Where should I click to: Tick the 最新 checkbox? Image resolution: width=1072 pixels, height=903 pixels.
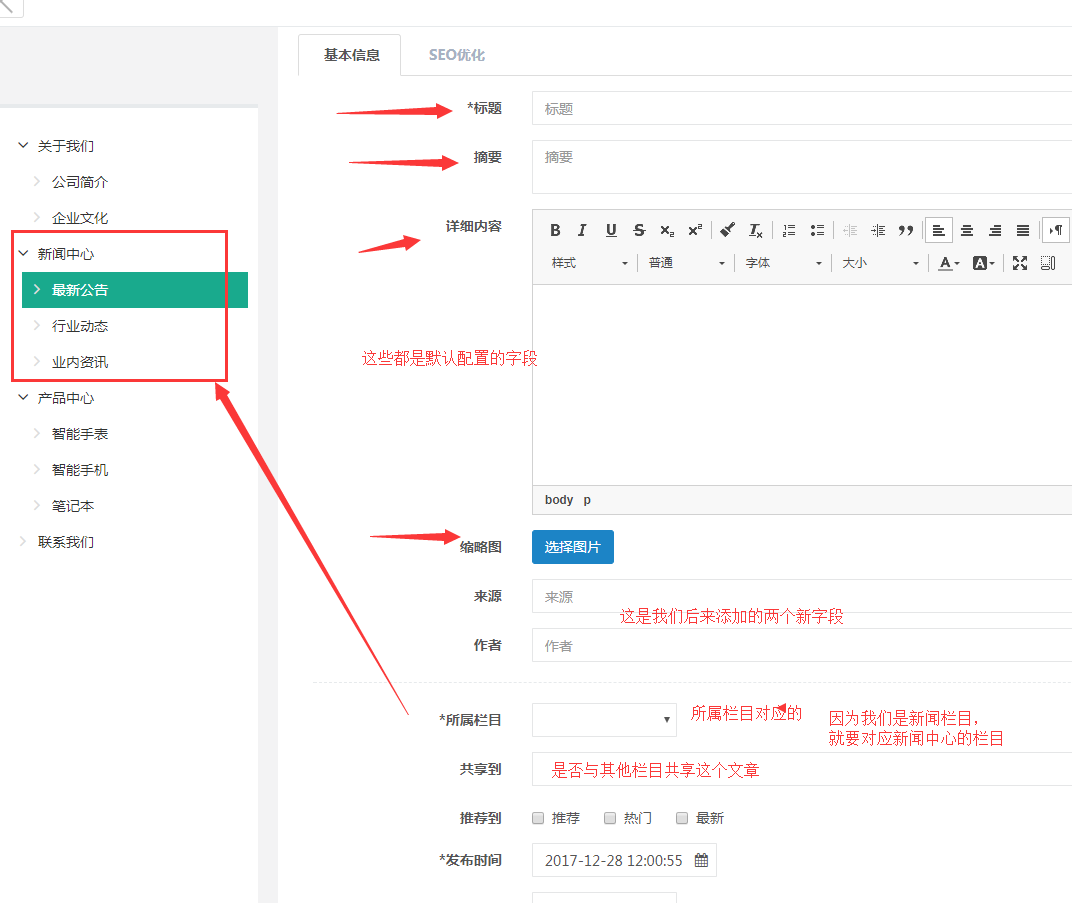682,818
